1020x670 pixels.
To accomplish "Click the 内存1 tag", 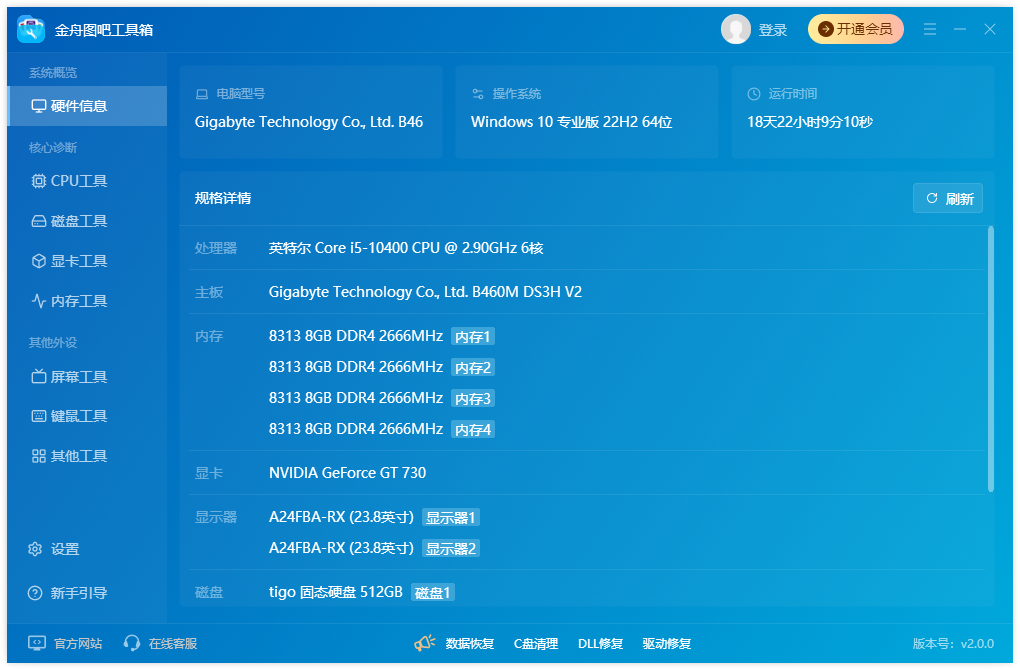I will pos(473,336).
